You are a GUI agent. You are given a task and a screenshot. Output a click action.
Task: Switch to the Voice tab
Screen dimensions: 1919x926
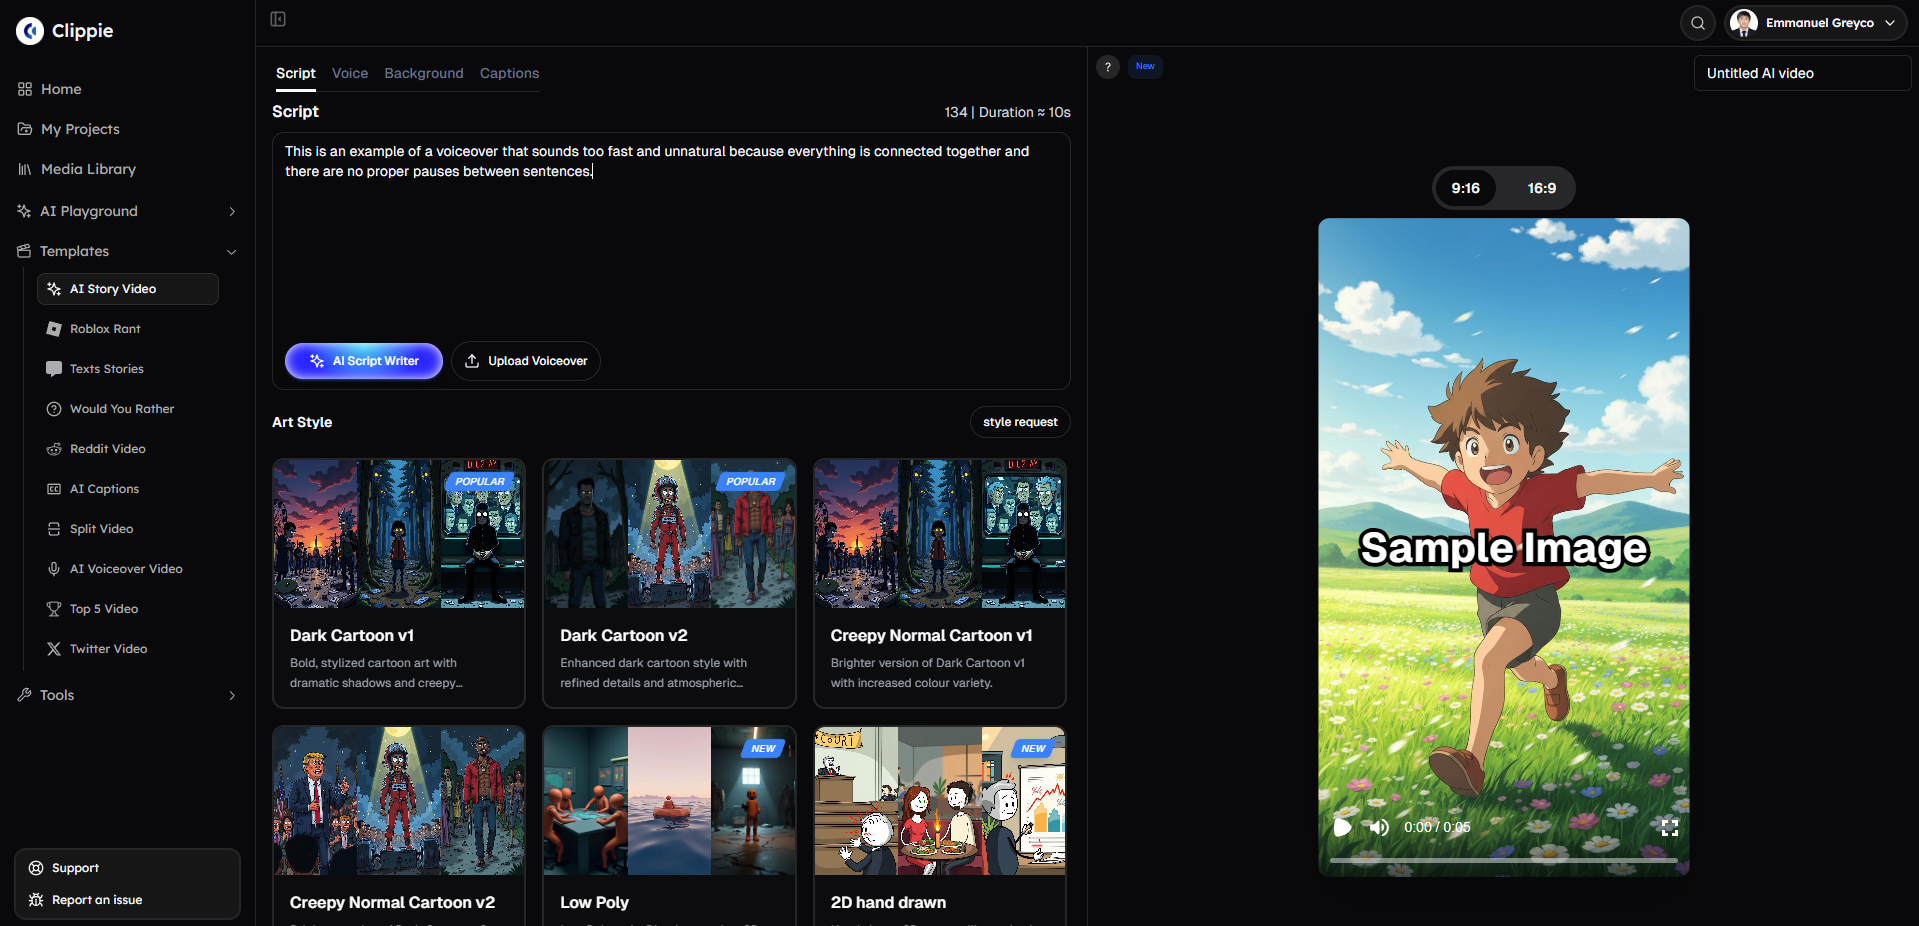coord(350,73)
